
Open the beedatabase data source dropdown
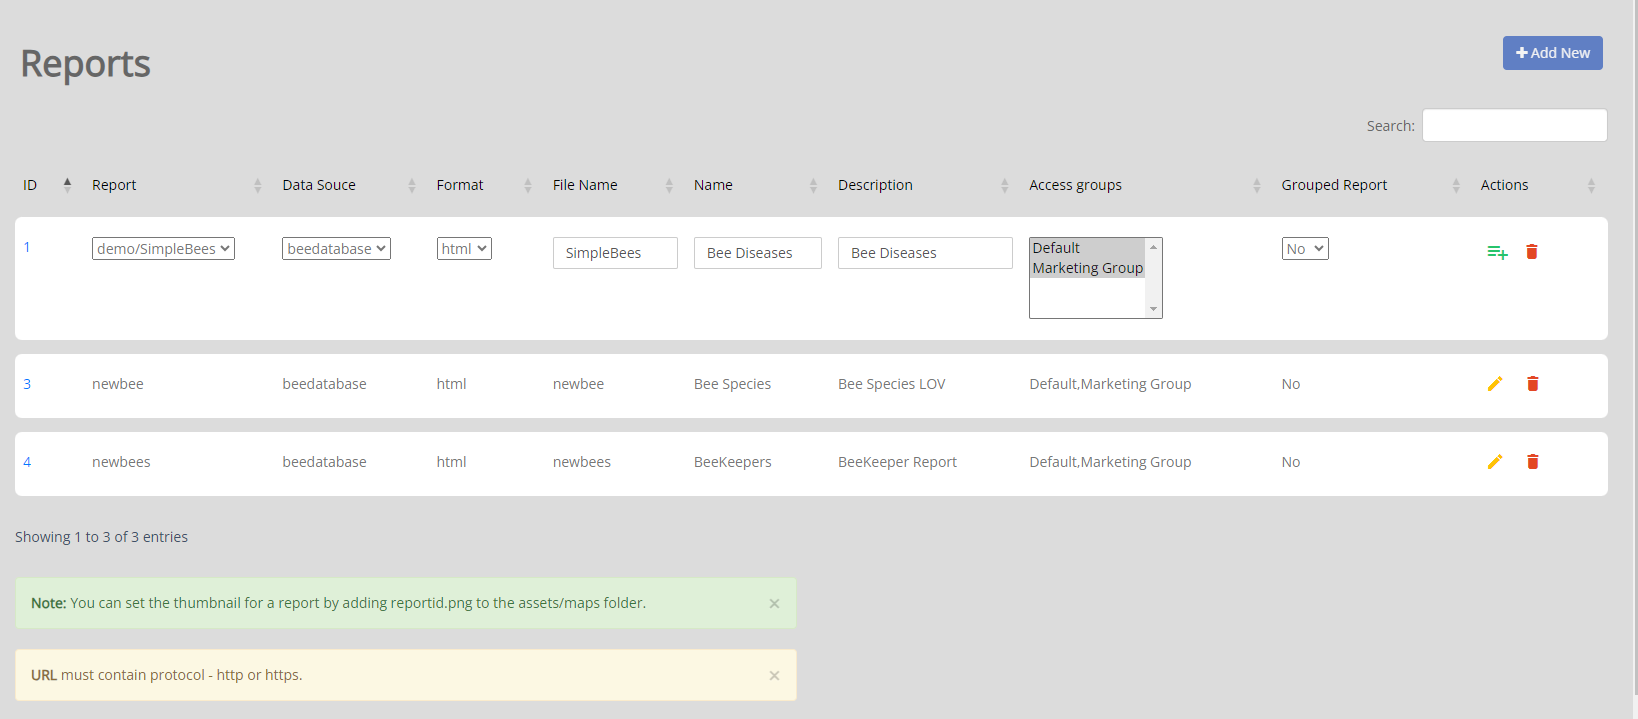(336, 249)
